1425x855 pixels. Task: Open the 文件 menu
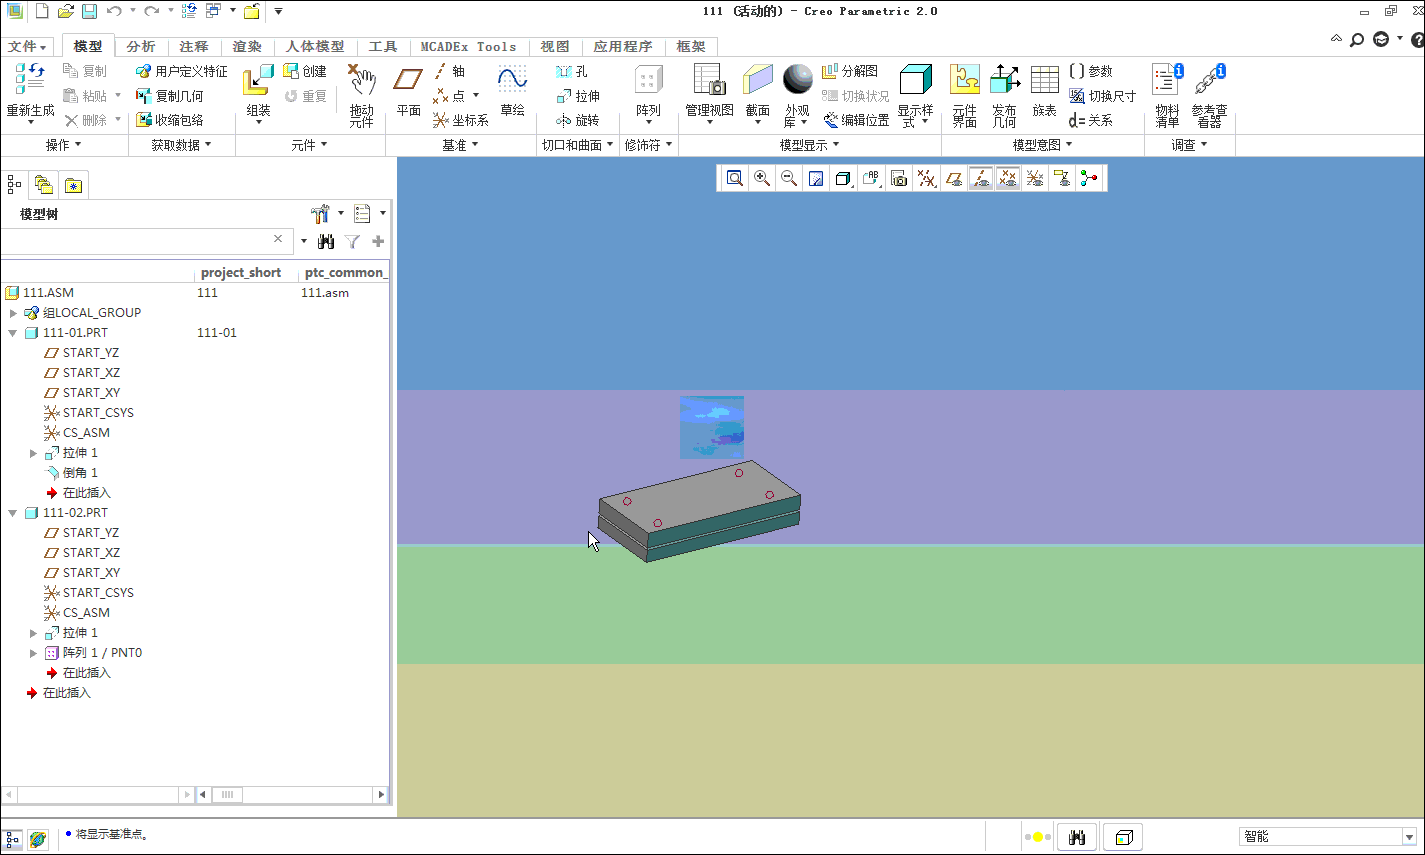[x=27, y=46]
